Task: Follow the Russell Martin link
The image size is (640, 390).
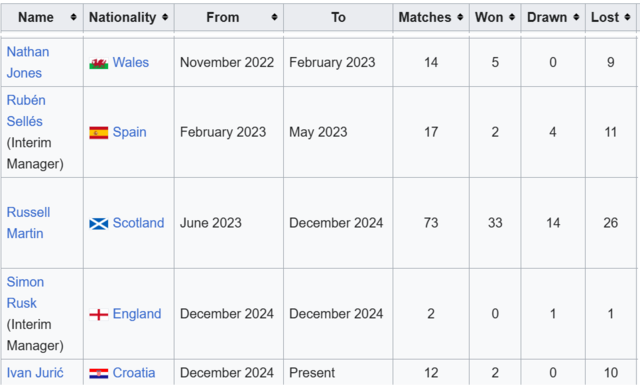Action: [28, 223]
